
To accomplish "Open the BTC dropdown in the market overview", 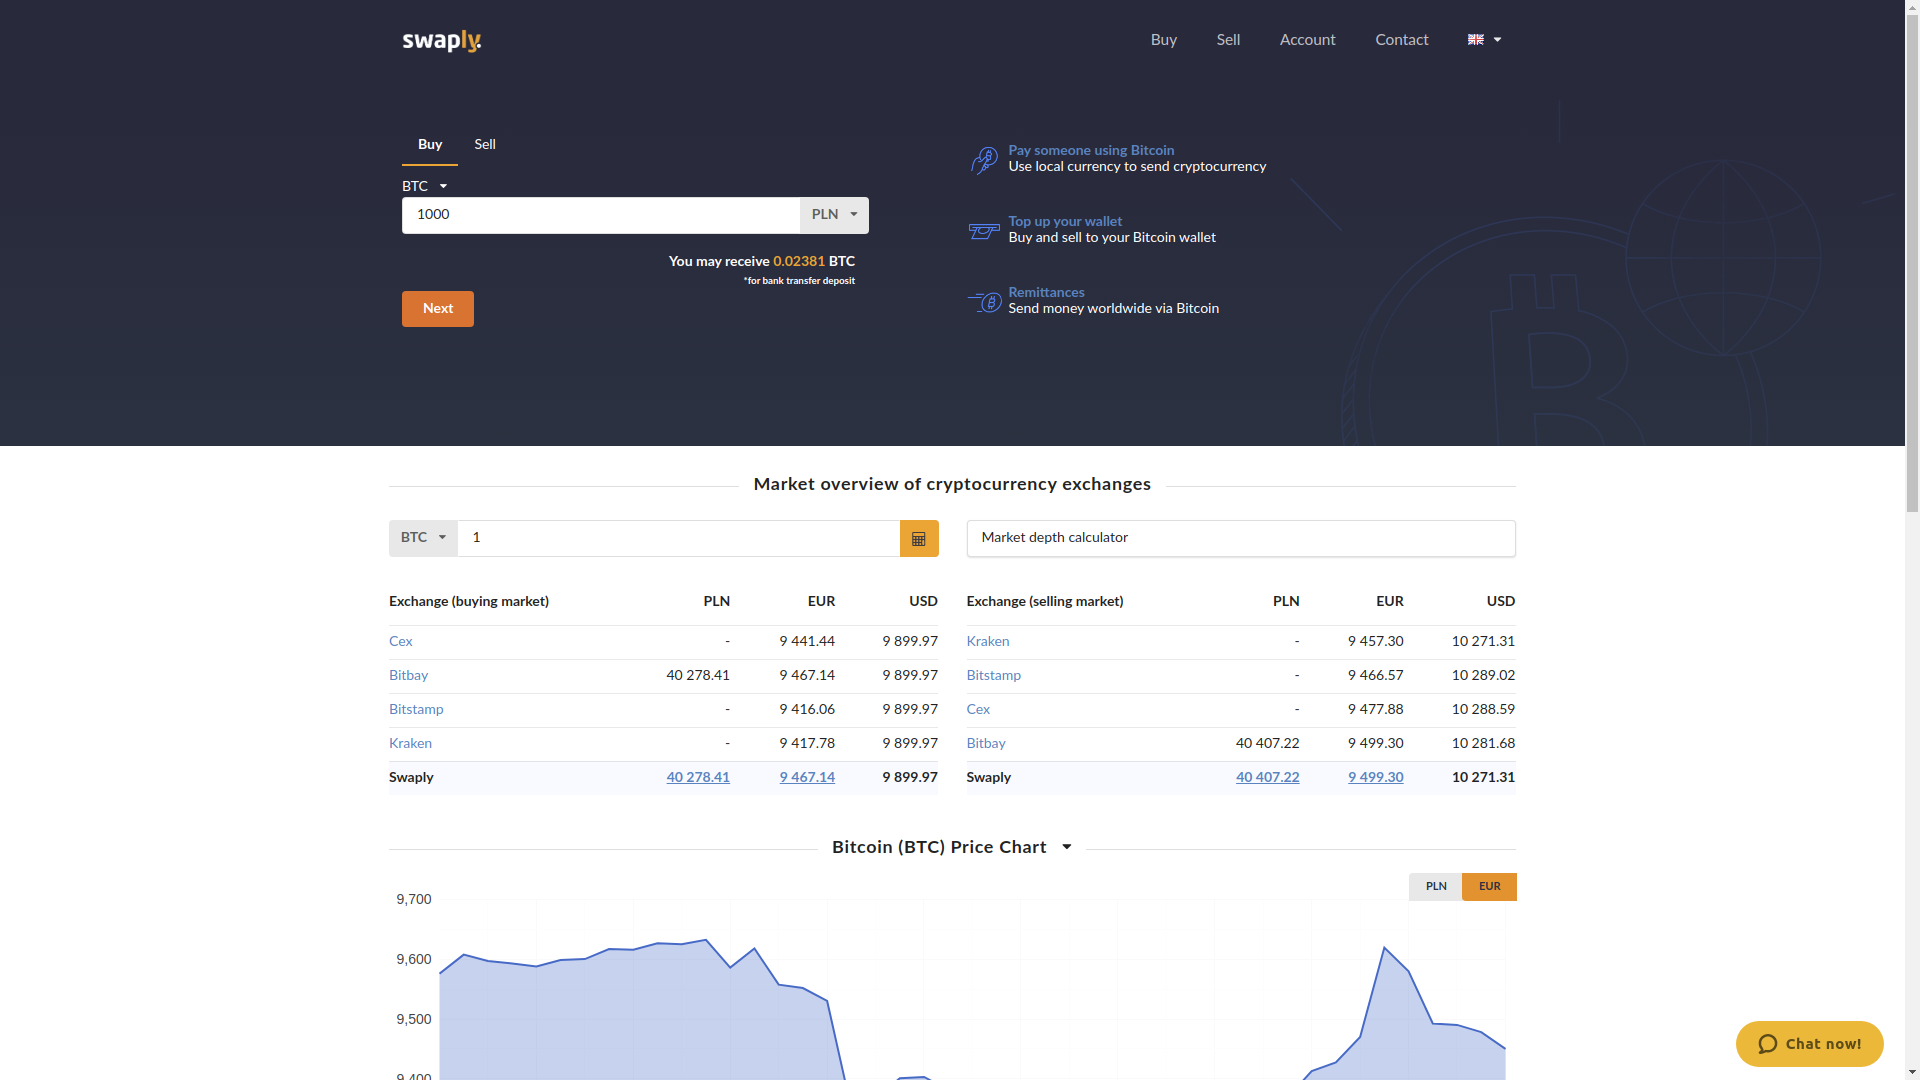I will [x=422, y=537].
